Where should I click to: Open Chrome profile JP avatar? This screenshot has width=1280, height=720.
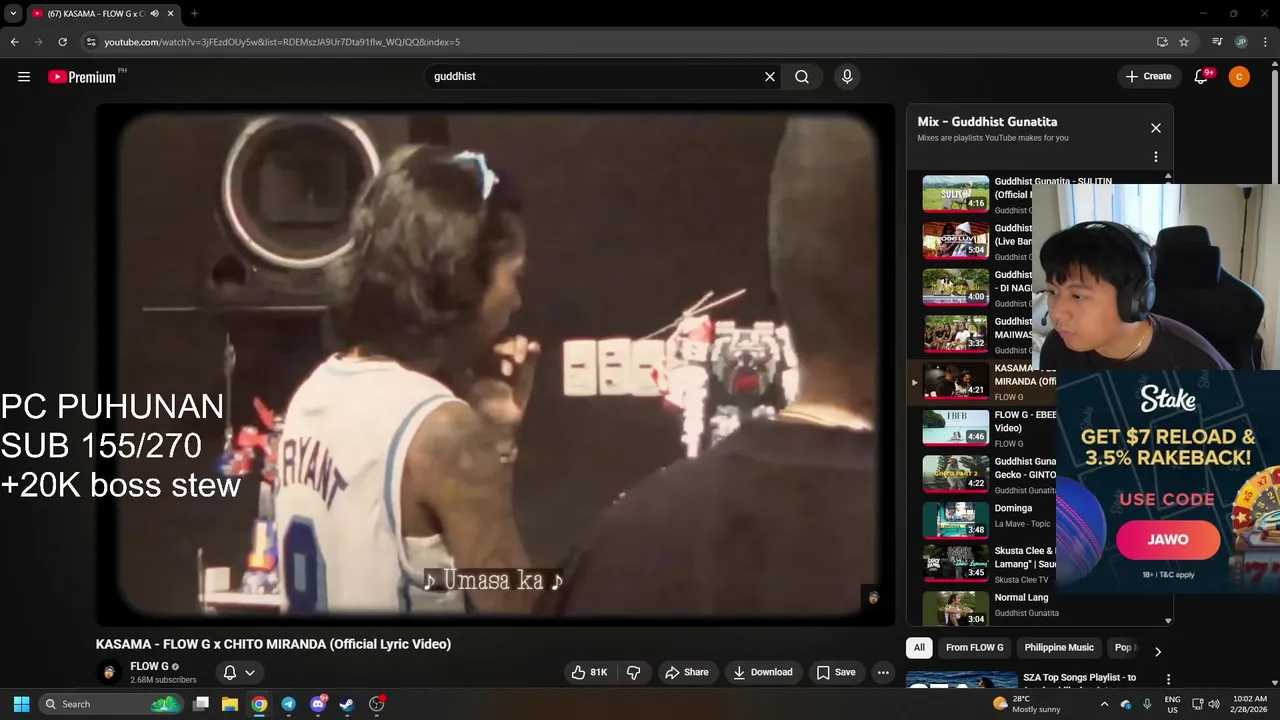coord(1241,42)
